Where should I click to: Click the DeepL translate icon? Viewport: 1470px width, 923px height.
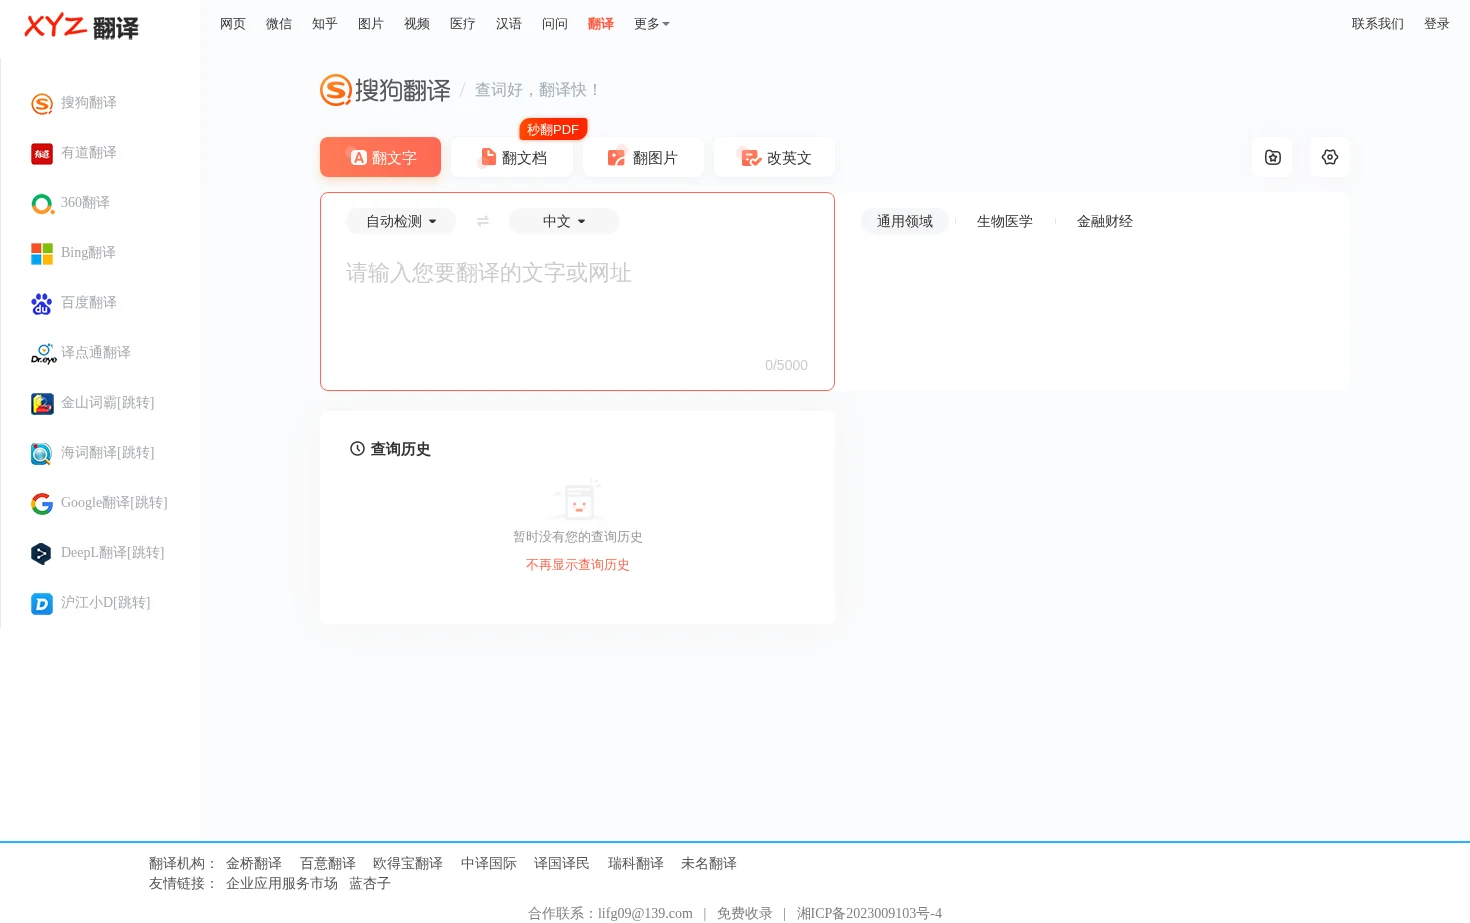pos(42,553)
